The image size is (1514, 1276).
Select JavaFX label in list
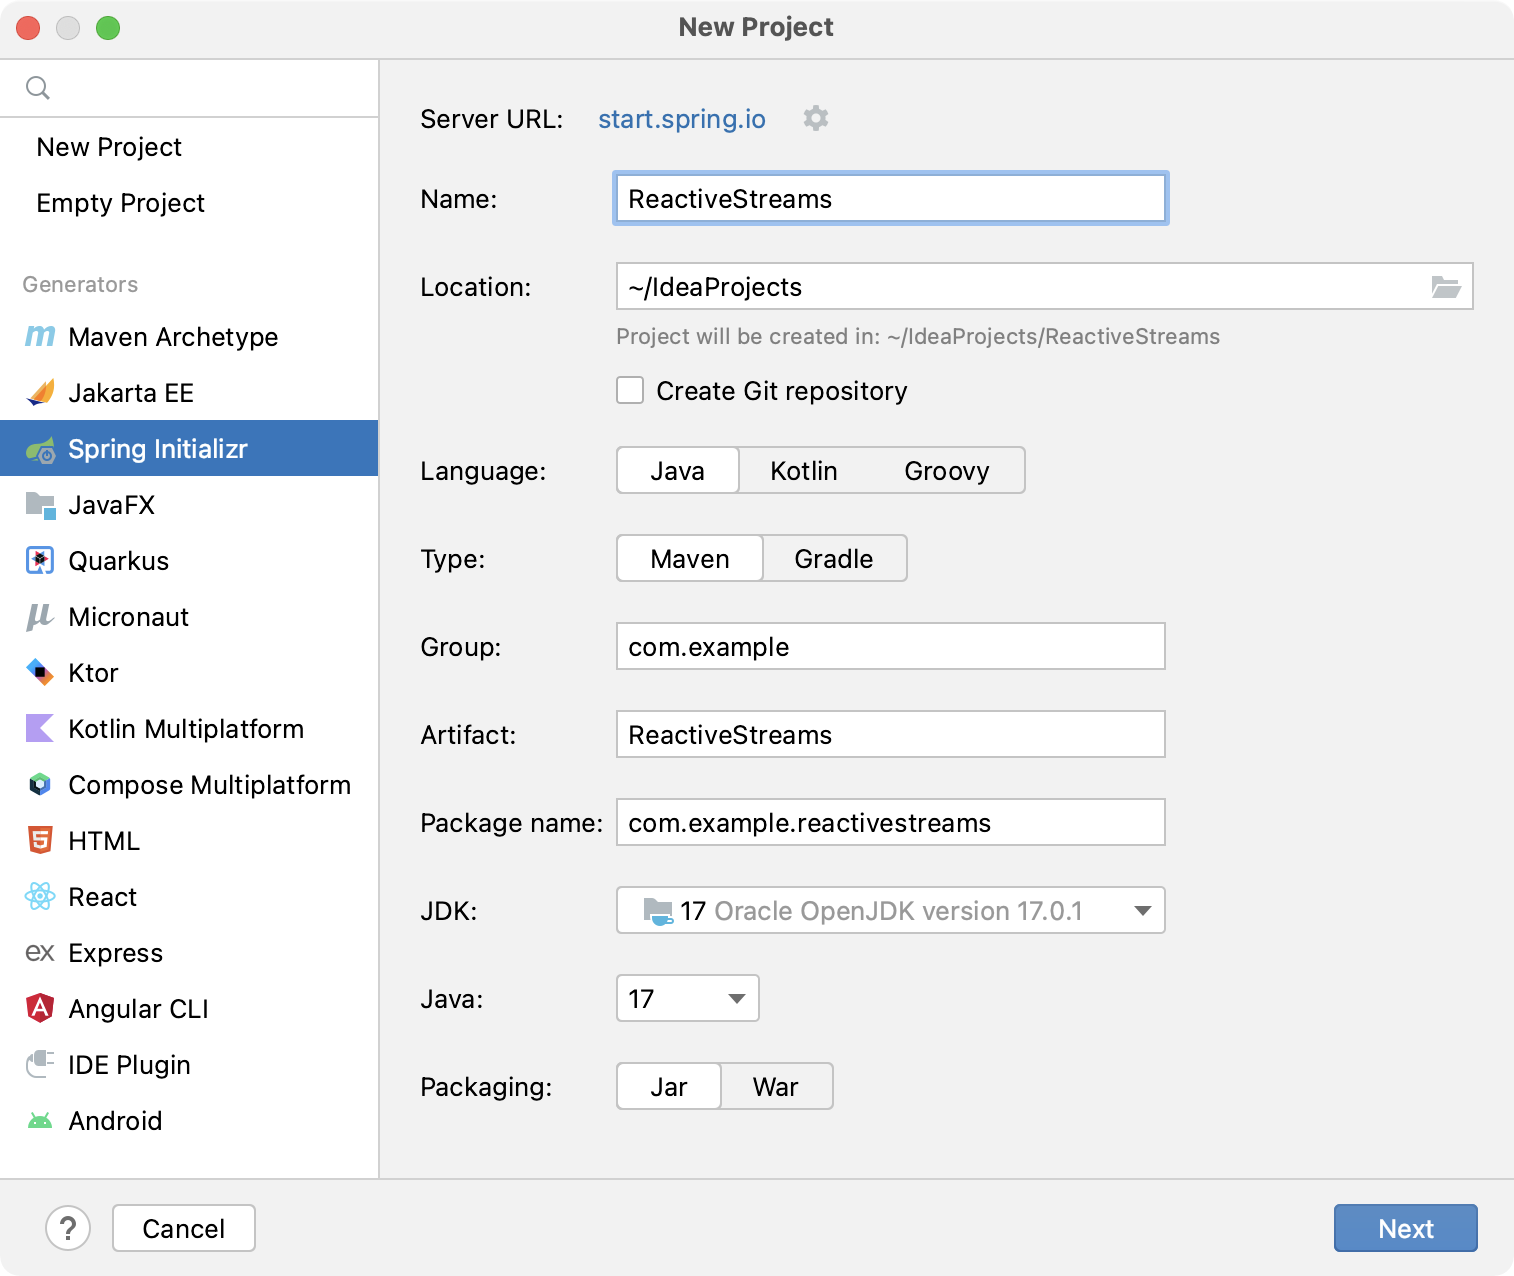(x=112, y=505)
